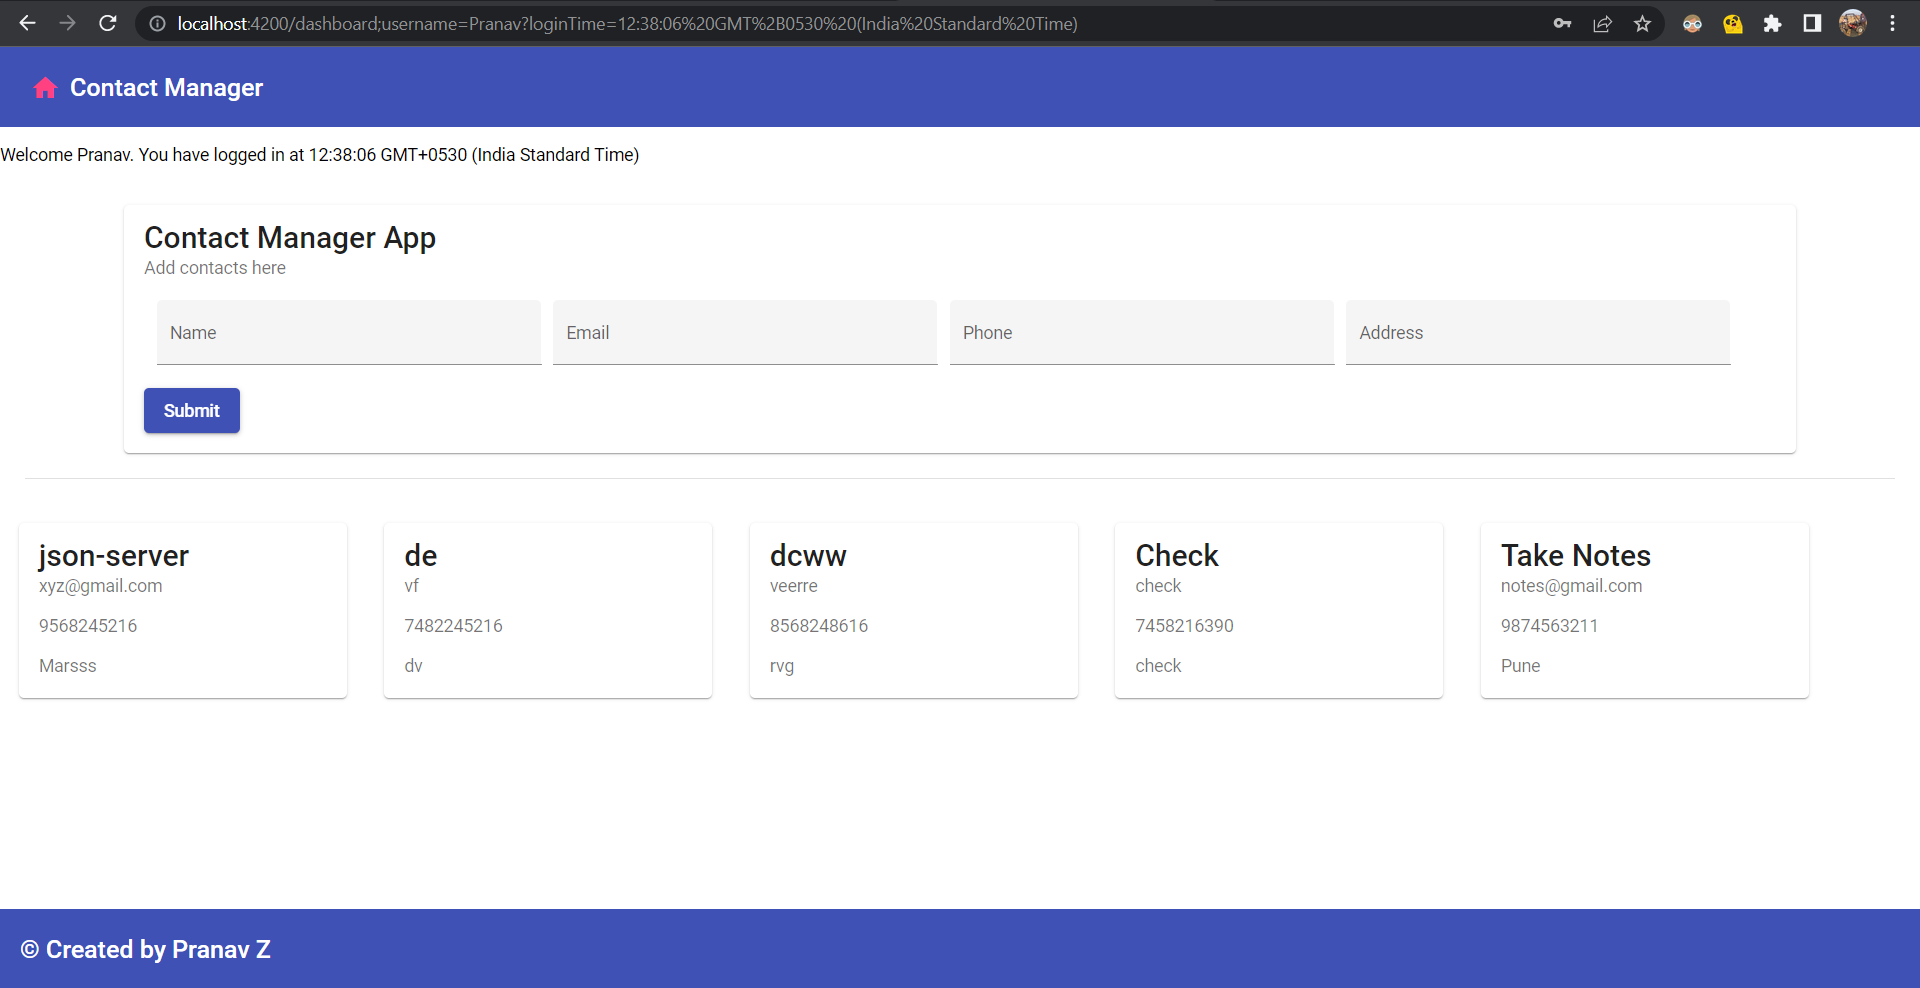Open the Chrome three-dot menu
The image size is (1920, 988).
coord(1892,24)
